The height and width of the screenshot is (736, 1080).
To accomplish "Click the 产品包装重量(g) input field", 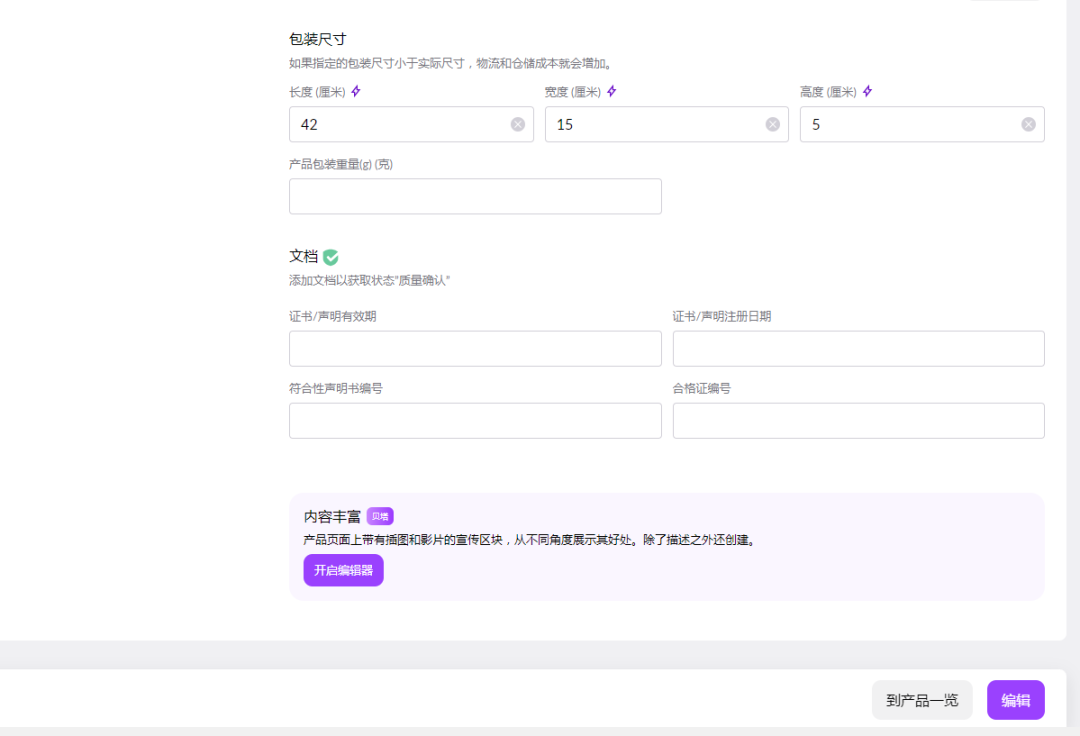I will coord(475,196).
